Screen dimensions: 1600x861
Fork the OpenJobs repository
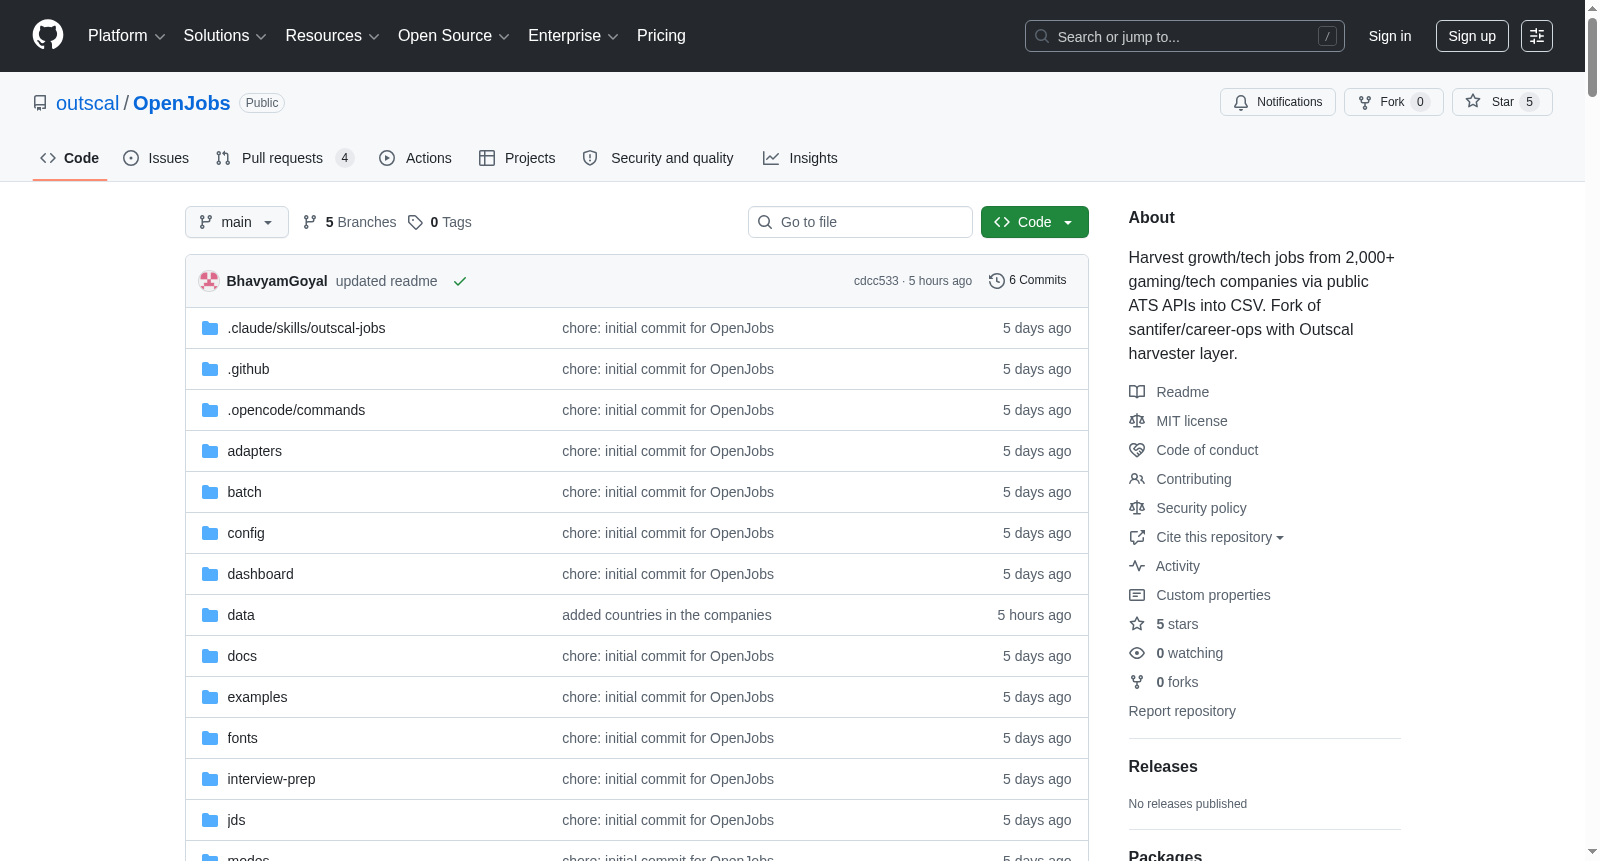1393,102
